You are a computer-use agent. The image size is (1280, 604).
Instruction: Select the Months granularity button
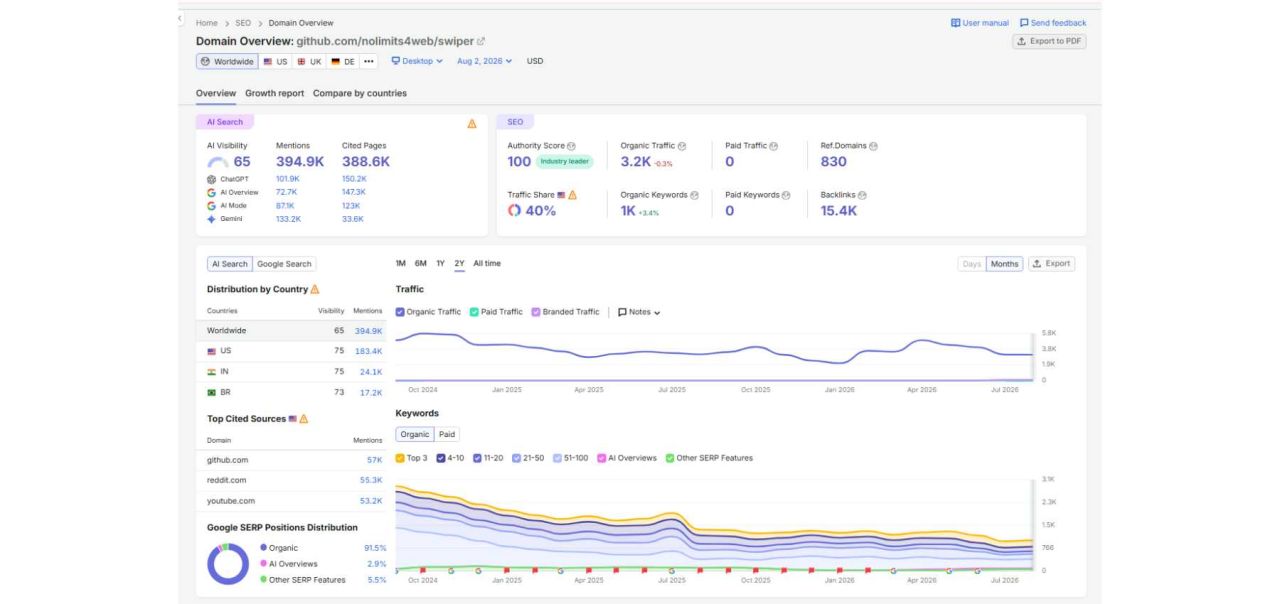click(1004, 264)
